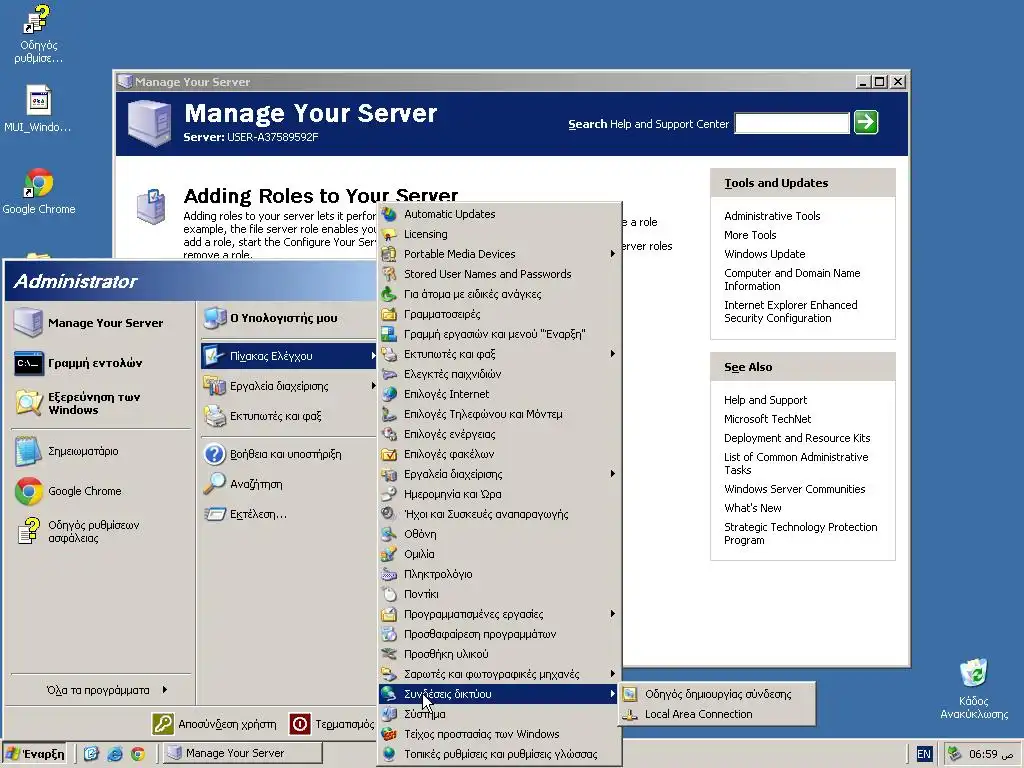
Task: Click the Σύστημα computer icon
Action: tap(389, 714)
